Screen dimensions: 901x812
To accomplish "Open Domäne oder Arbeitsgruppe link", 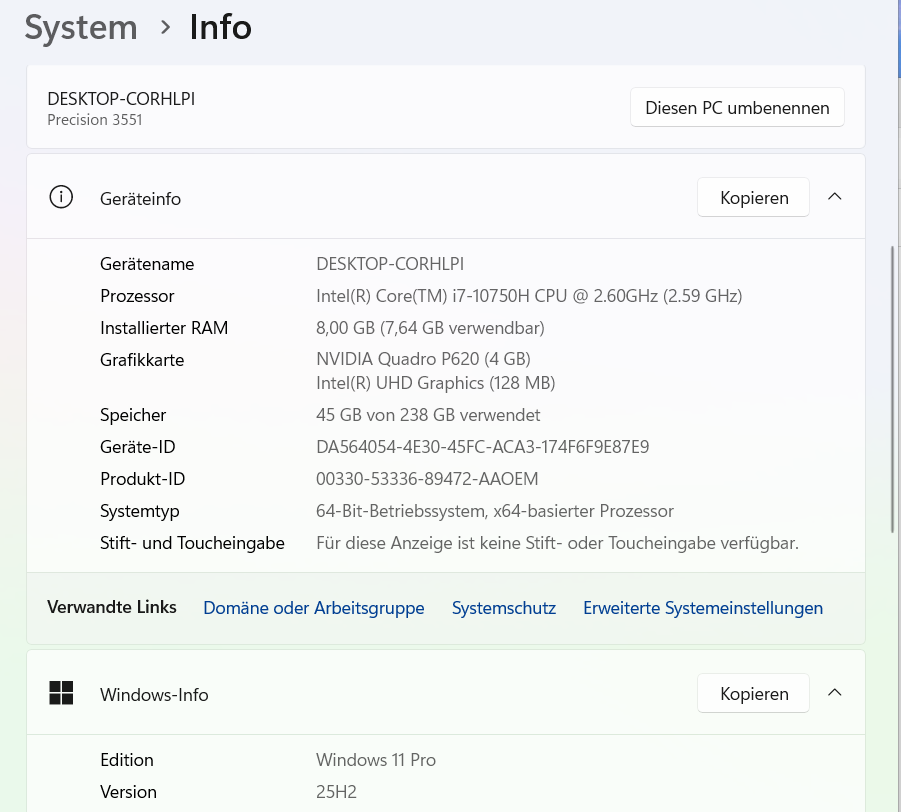I will (x=314, y=607).
